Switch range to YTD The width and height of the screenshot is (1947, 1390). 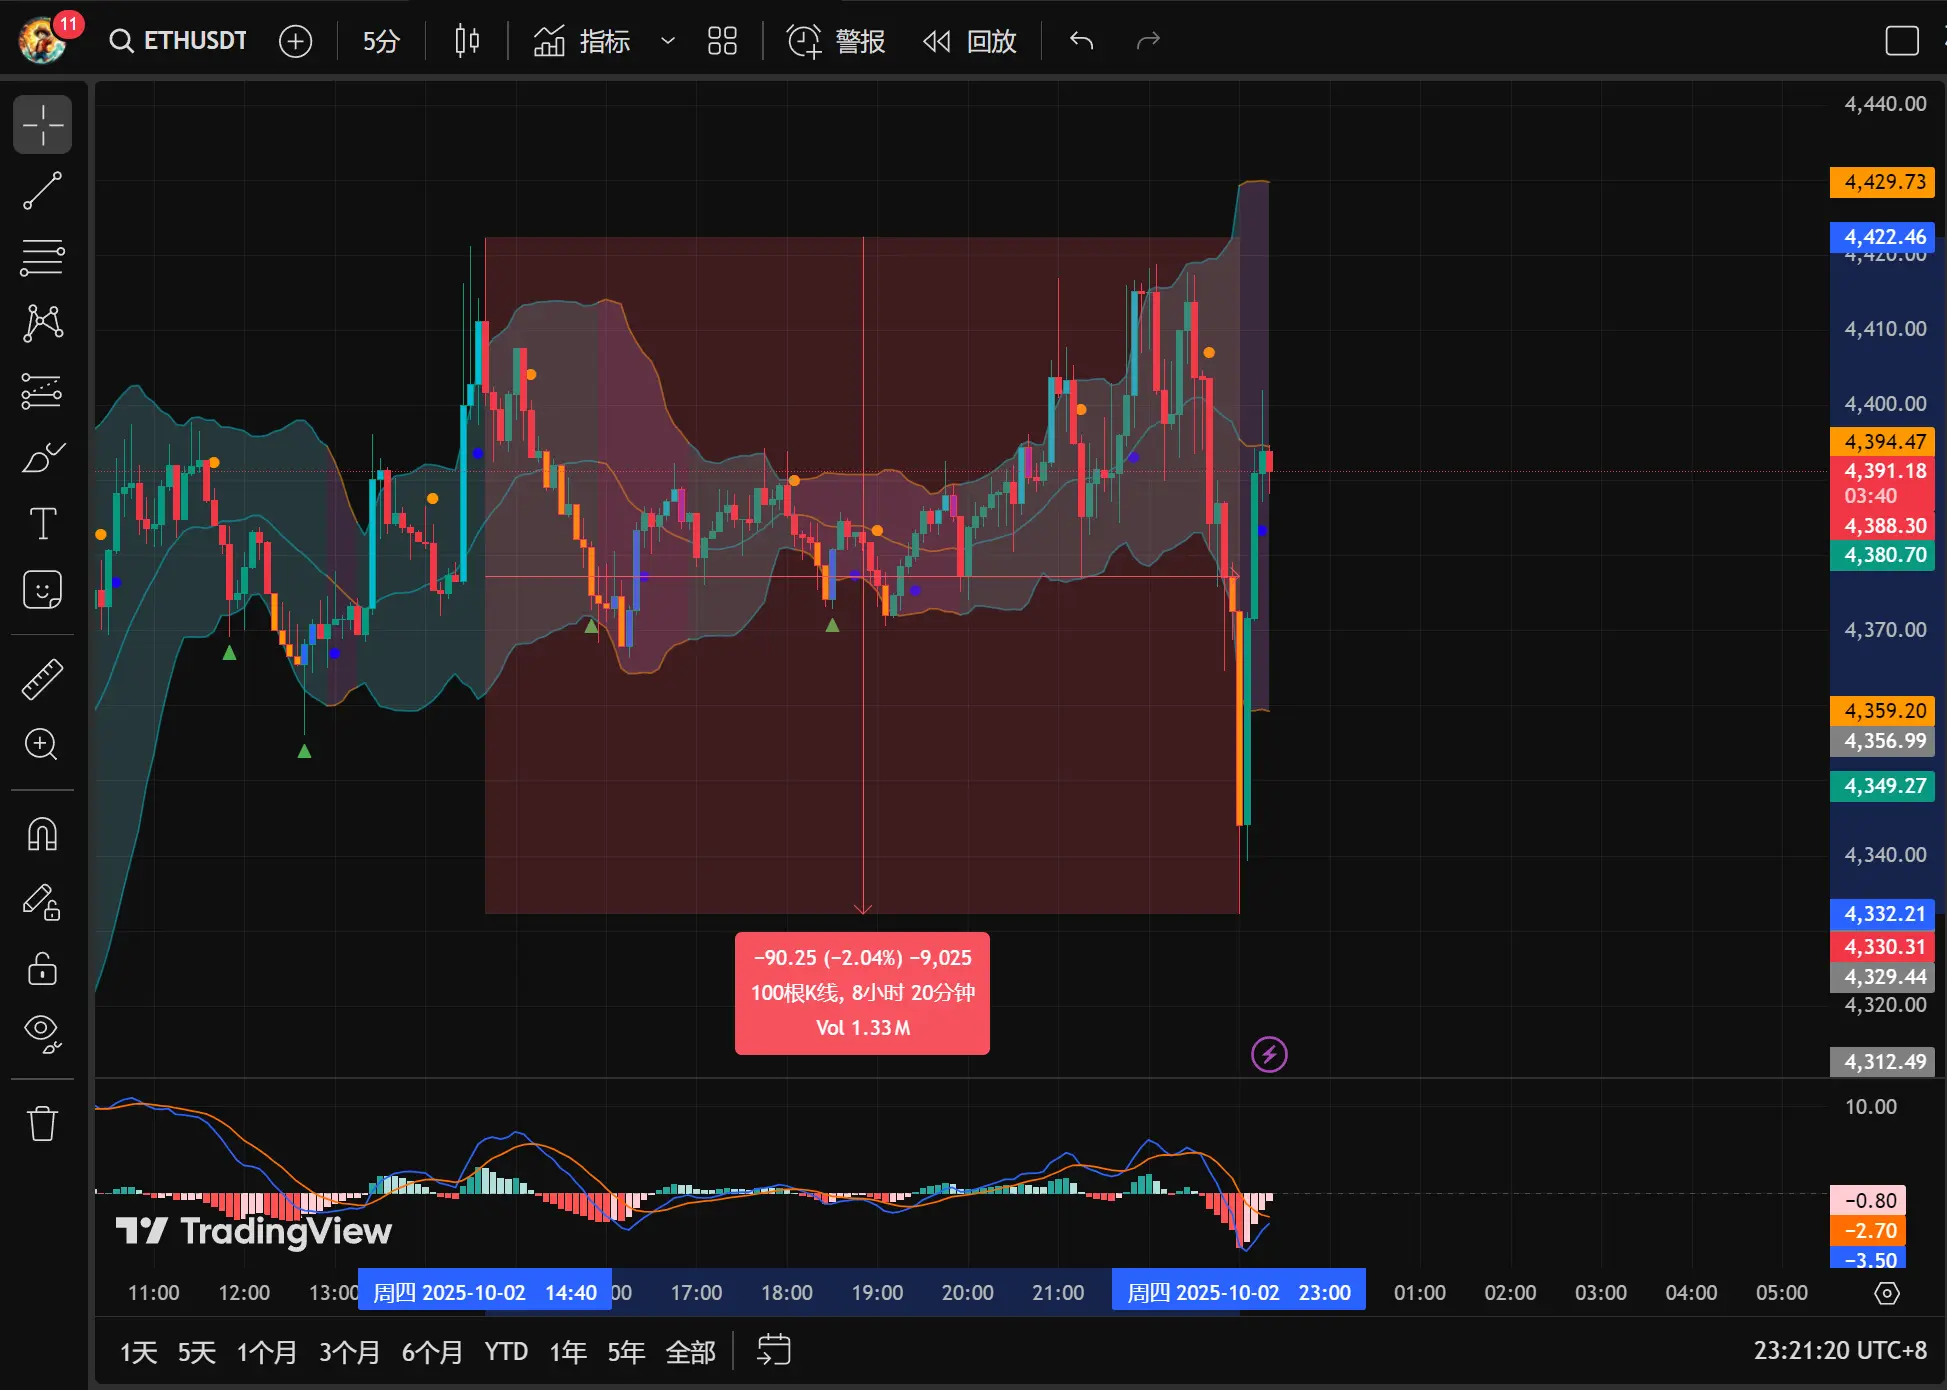[506, 1352]
